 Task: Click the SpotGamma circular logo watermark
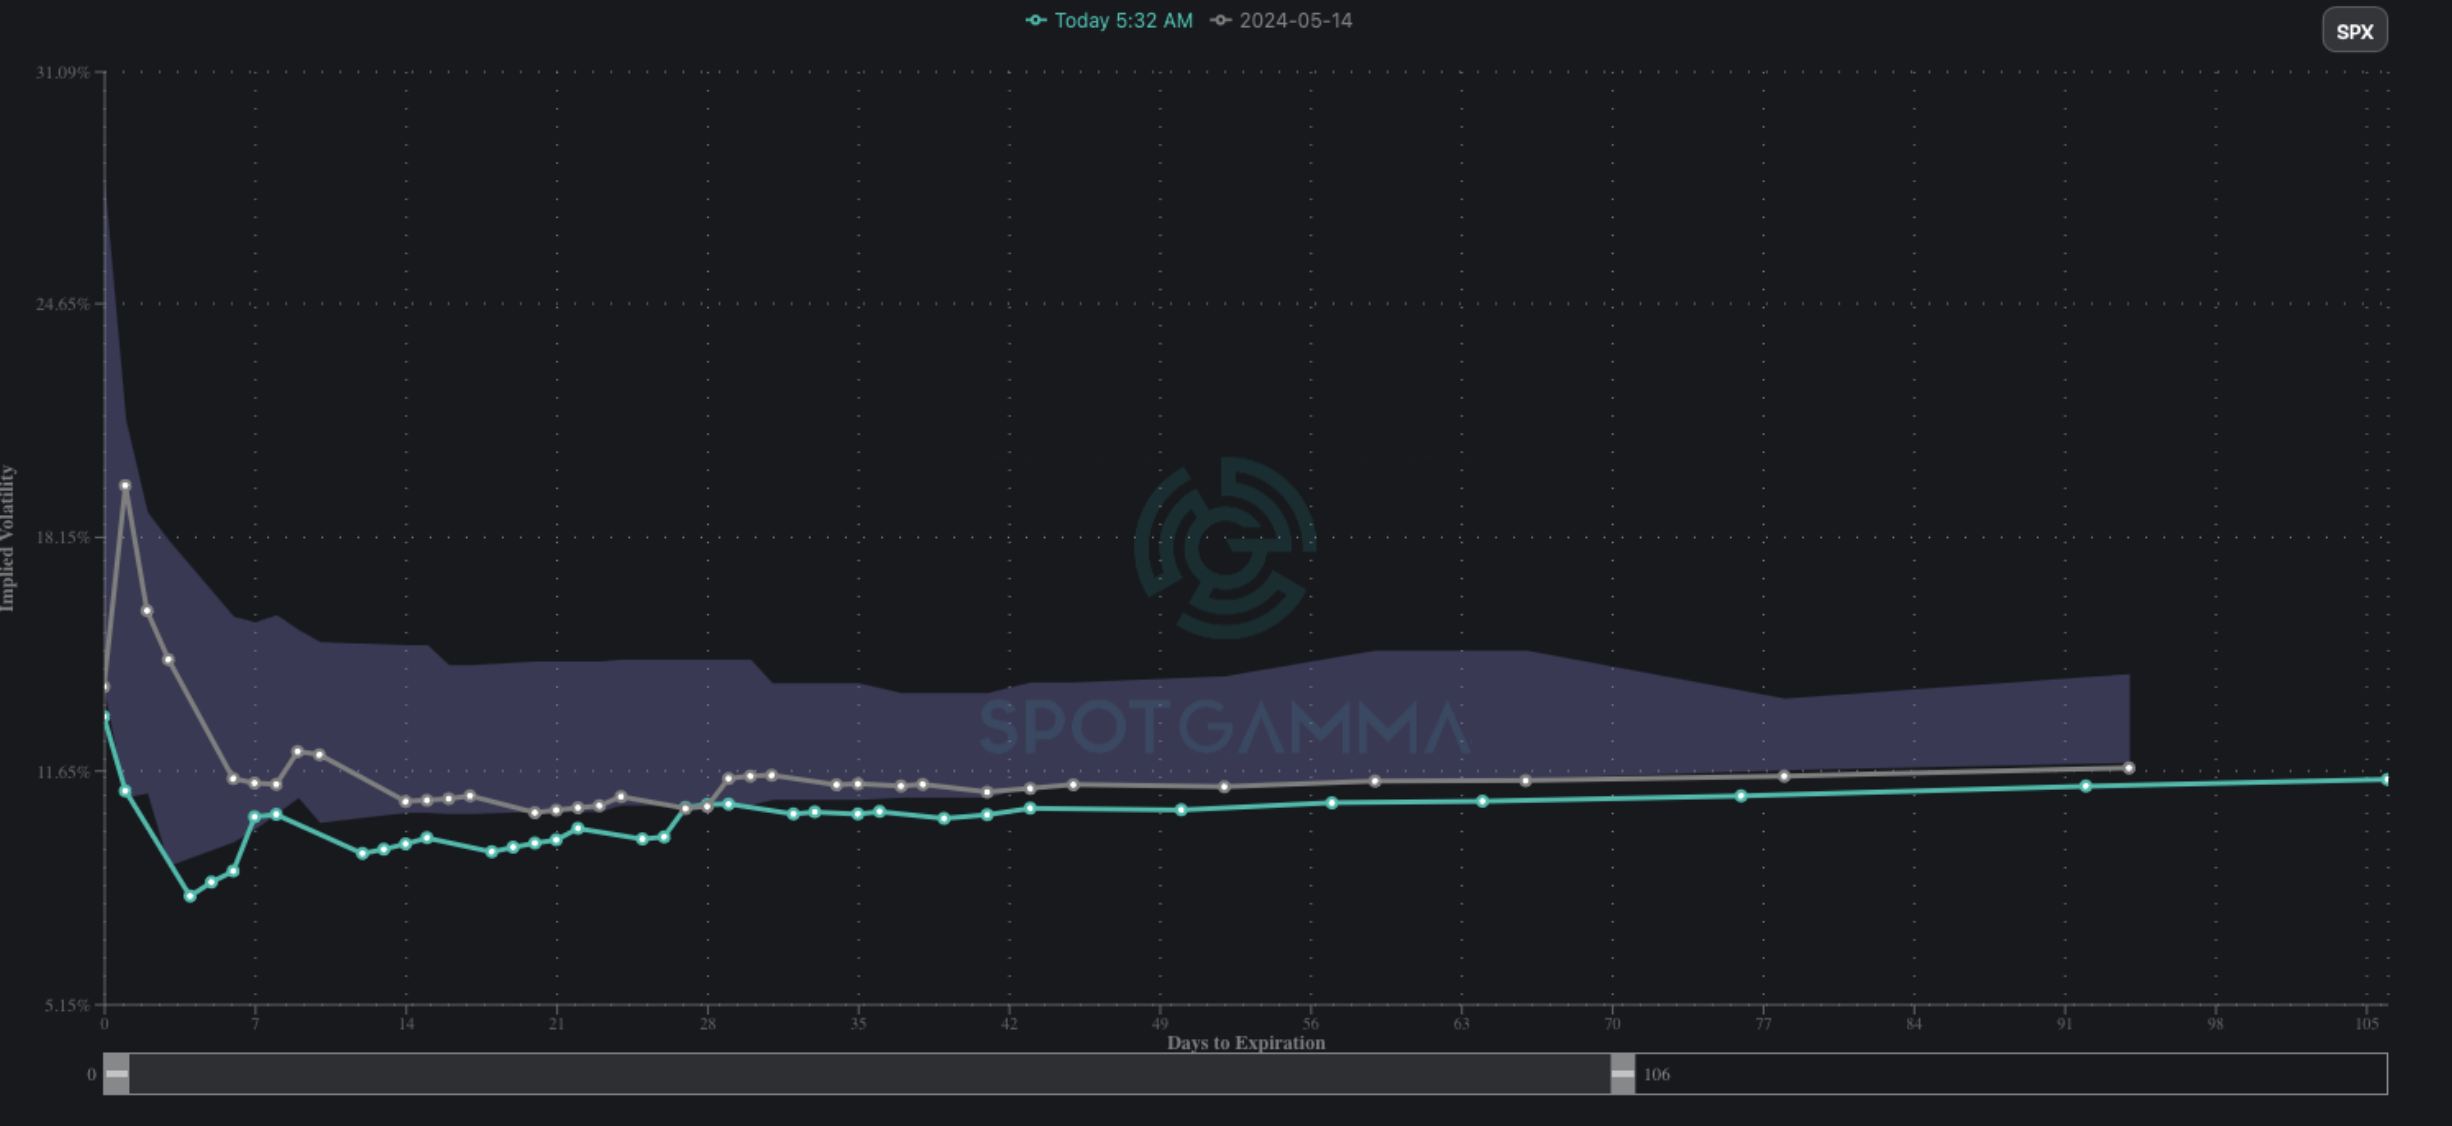point(1224,547)
